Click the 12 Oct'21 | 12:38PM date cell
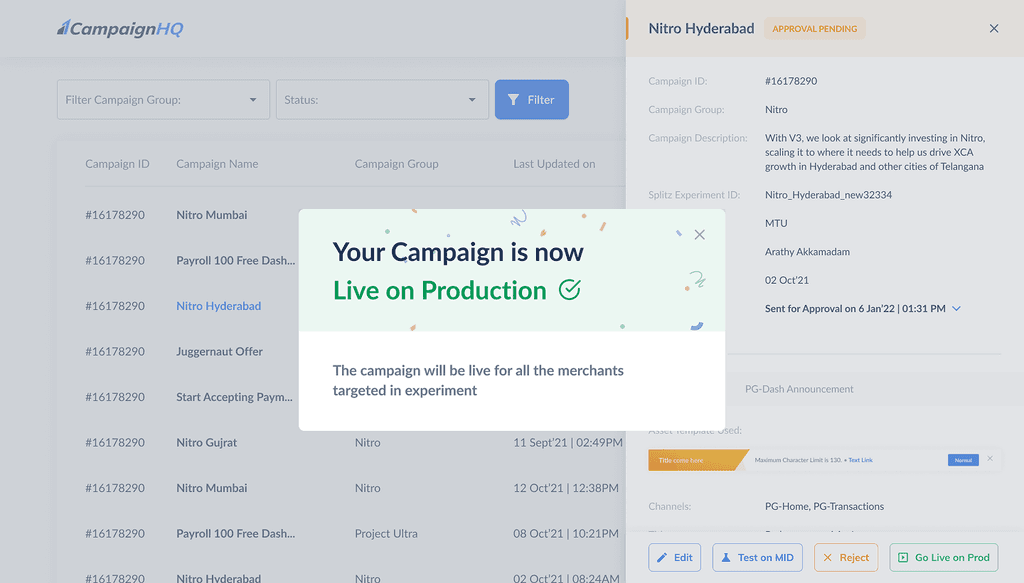Screen dimensions: 1024x583 click(566, 488)
